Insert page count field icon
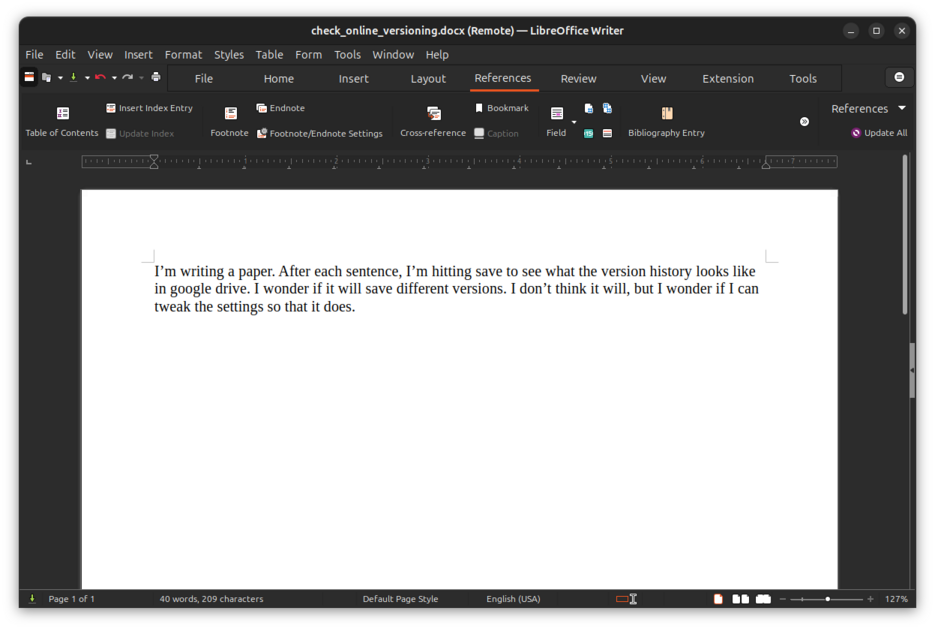The width and height of the screenshot is (935, 629). 607,108
